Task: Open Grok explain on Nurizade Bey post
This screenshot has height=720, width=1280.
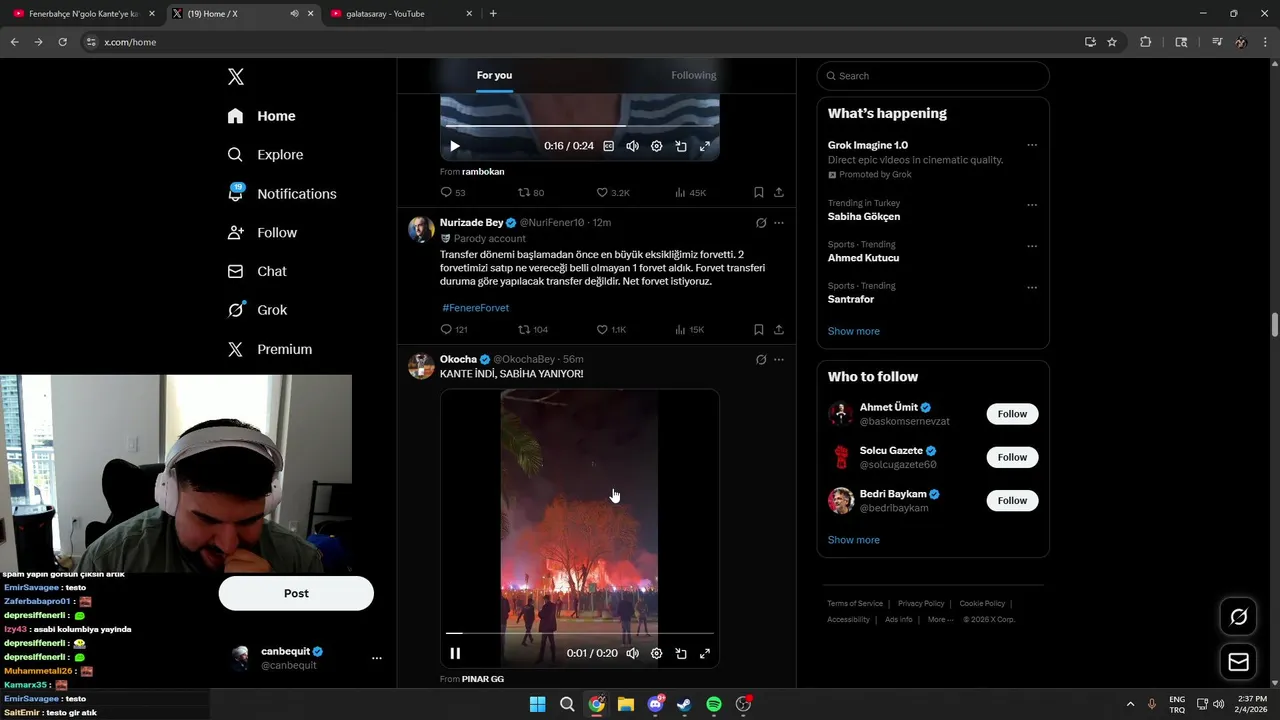Action: (761, 223)
